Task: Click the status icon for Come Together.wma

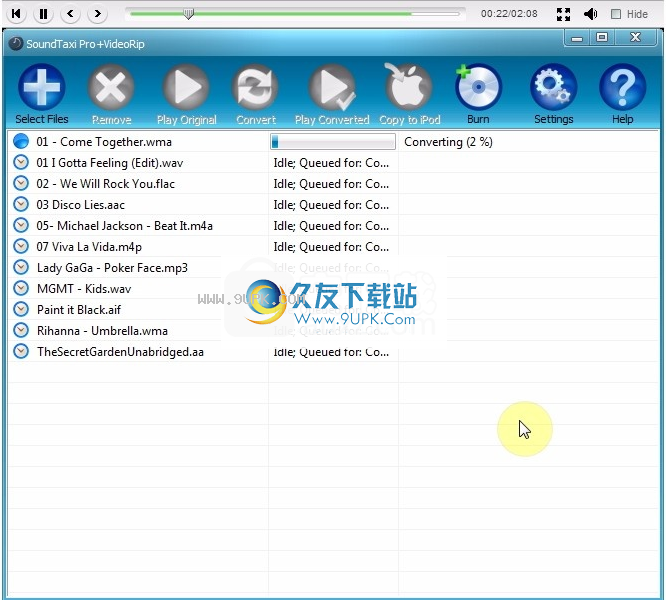Action: (x=21, y=141)
